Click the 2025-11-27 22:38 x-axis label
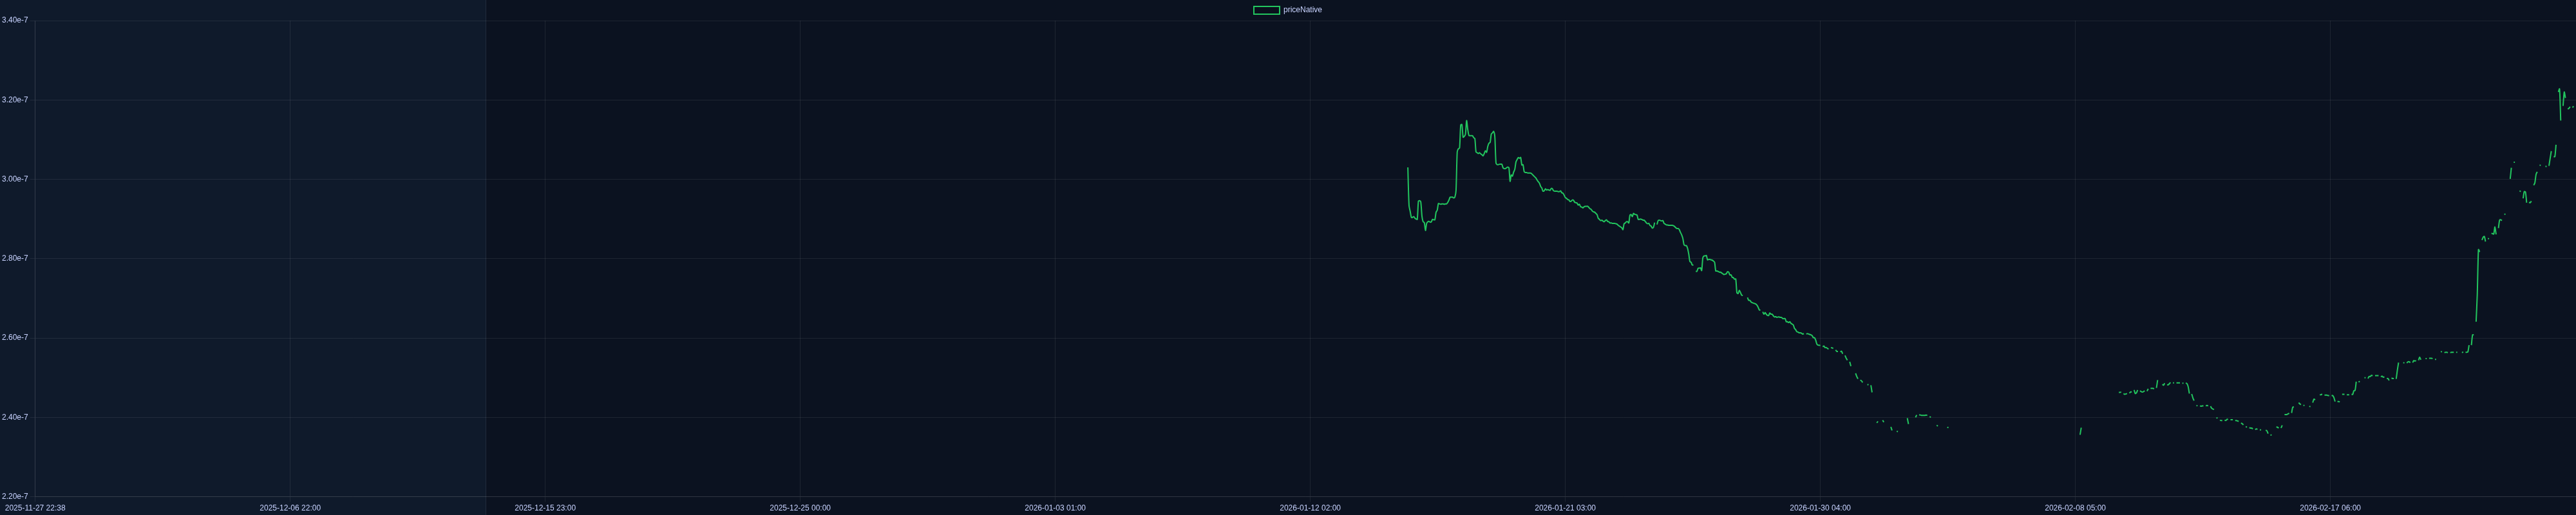Viewport: 2576px width, 515px height. [35, 508]
